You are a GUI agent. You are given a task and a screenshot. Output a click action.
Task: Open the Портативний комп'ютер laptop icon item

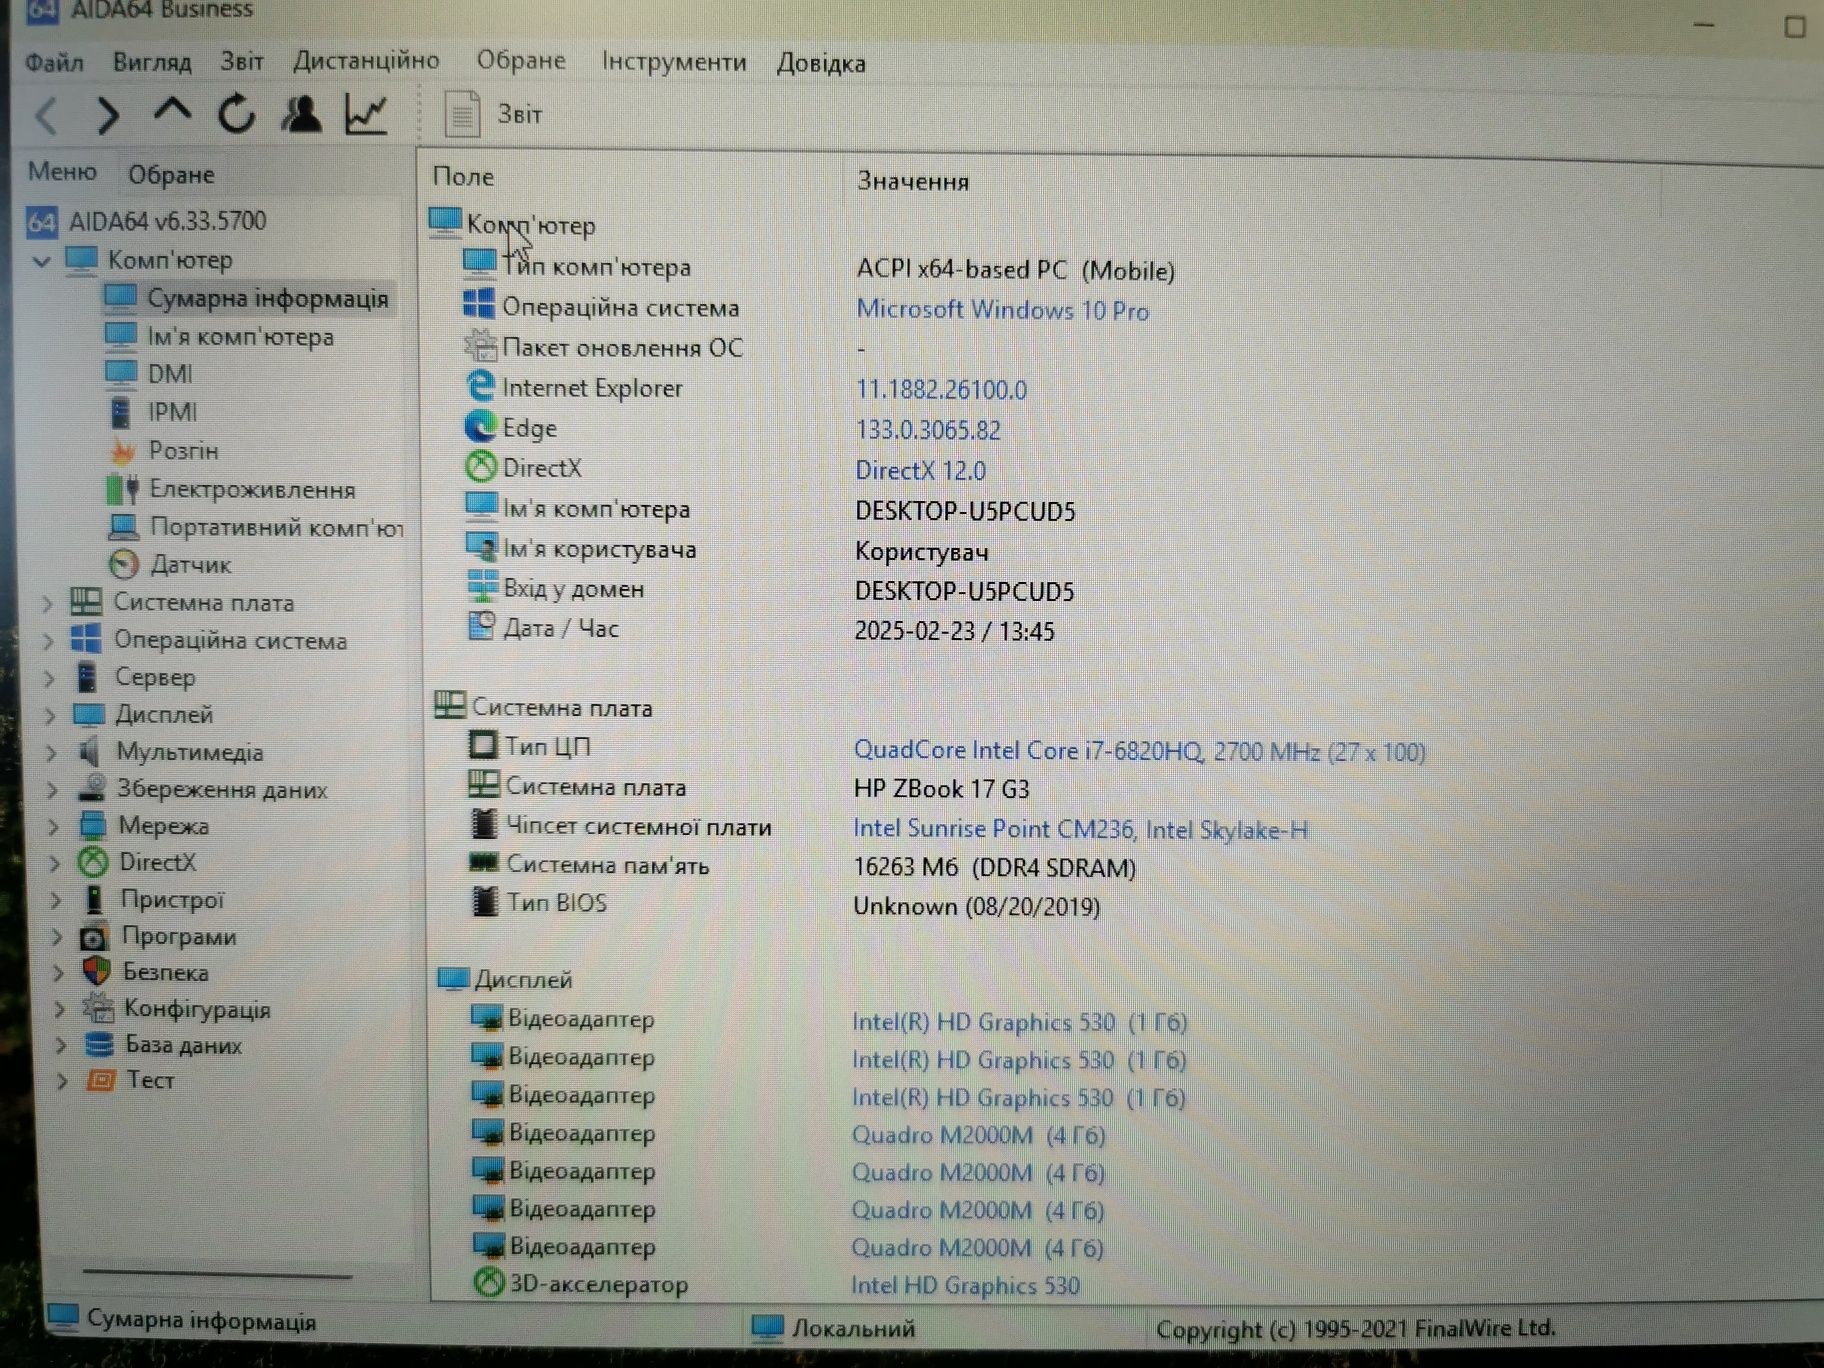click(124, 526)
